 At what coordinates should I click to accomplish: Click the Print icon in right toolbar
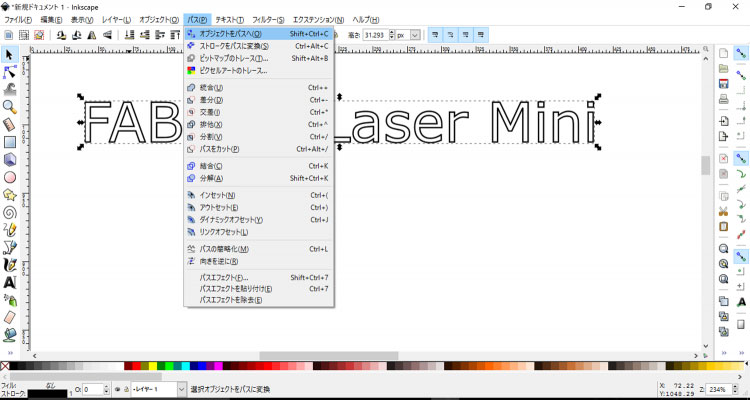pyautogui.click(x=723, y=100)
